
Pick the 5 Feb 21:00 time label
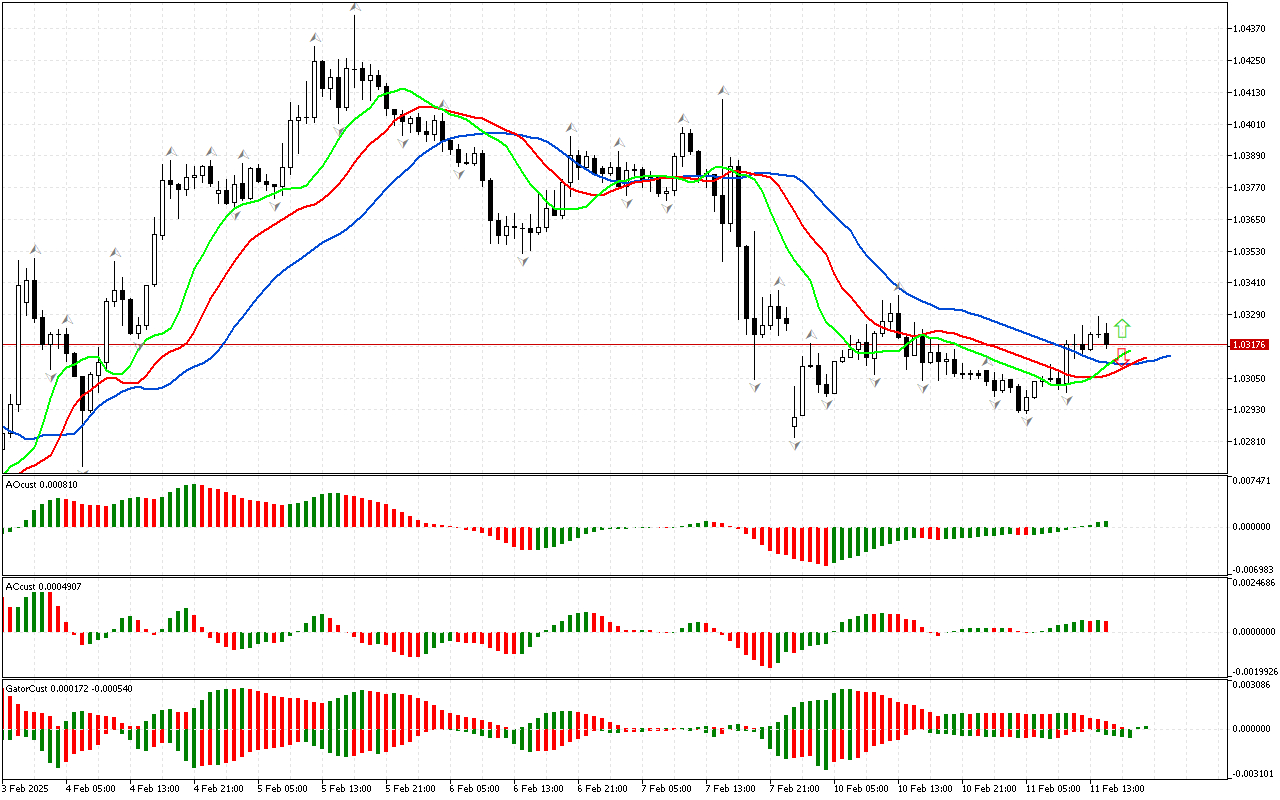point(412,788)
